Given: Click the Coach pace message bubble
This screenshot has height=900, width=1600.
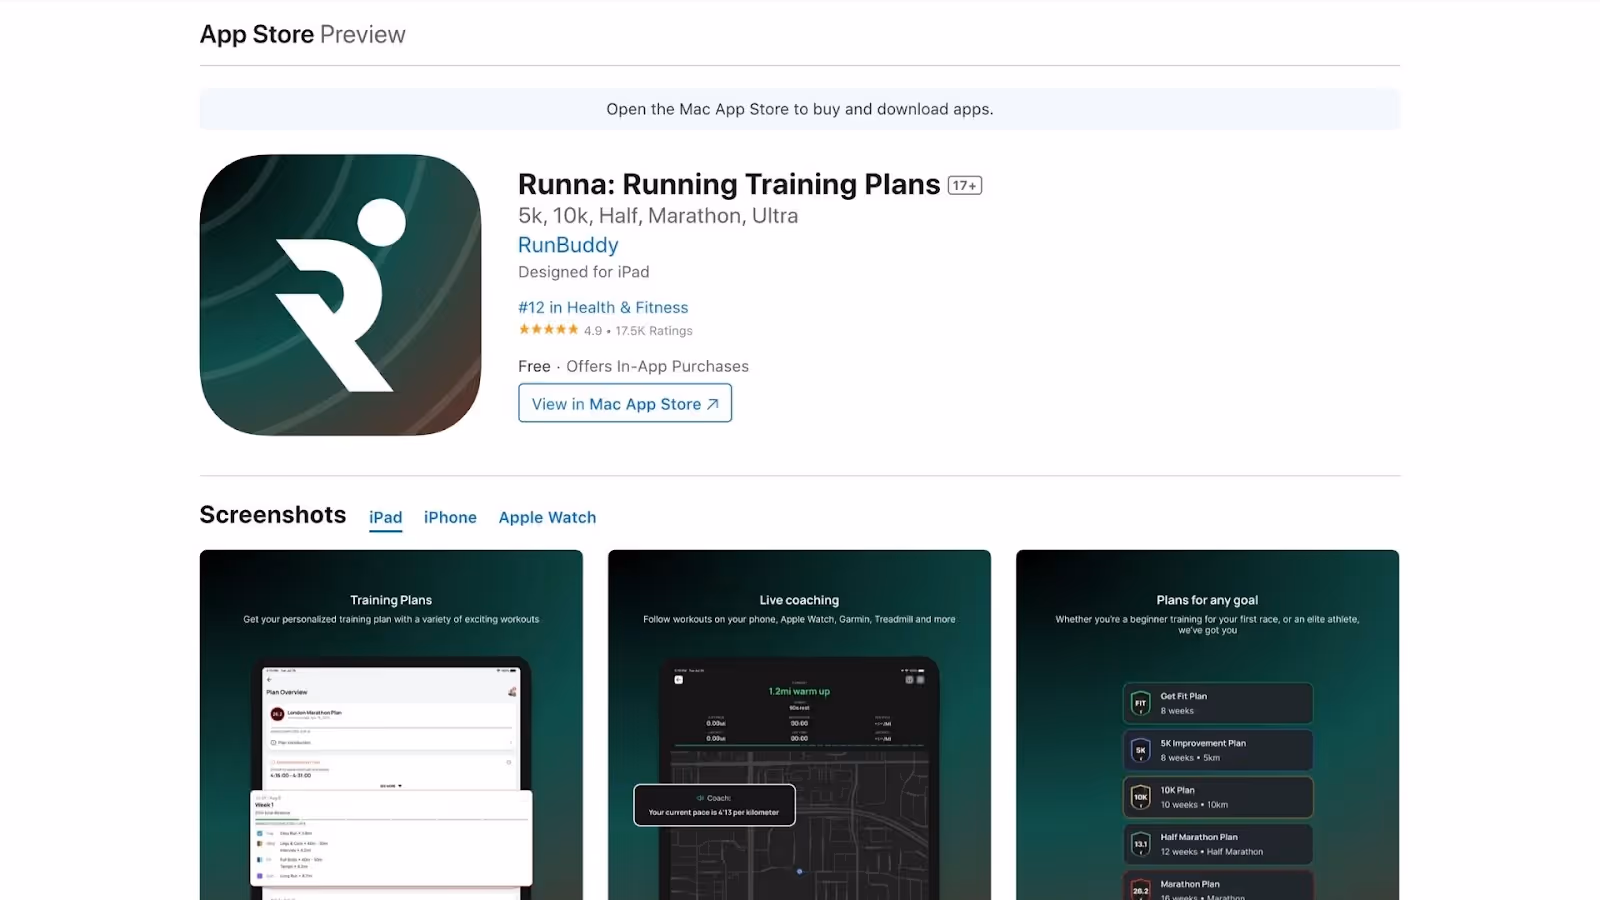Looking at the screenshot, I should point(714,805).
